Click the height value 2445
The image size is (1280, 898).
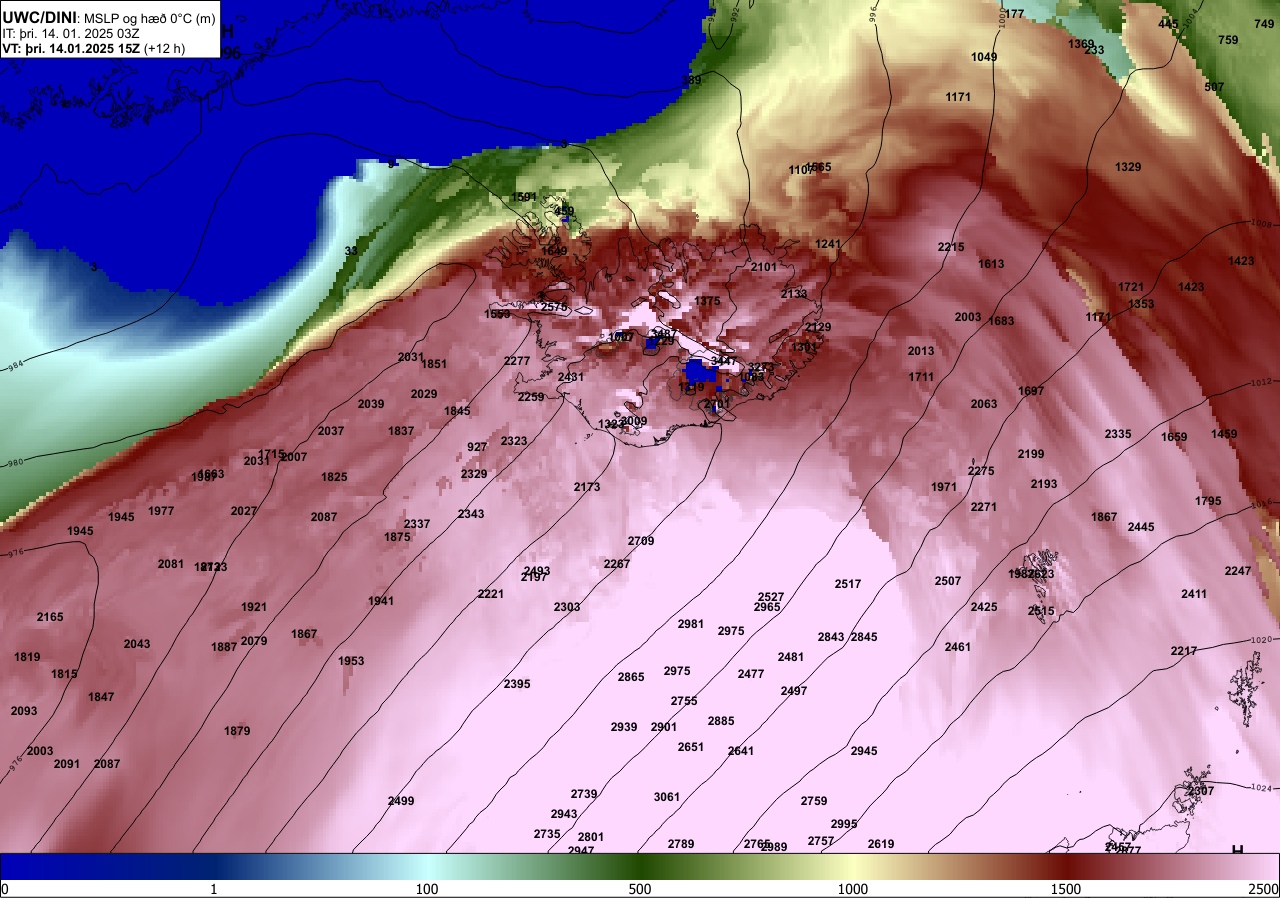tap(1141, 527)
